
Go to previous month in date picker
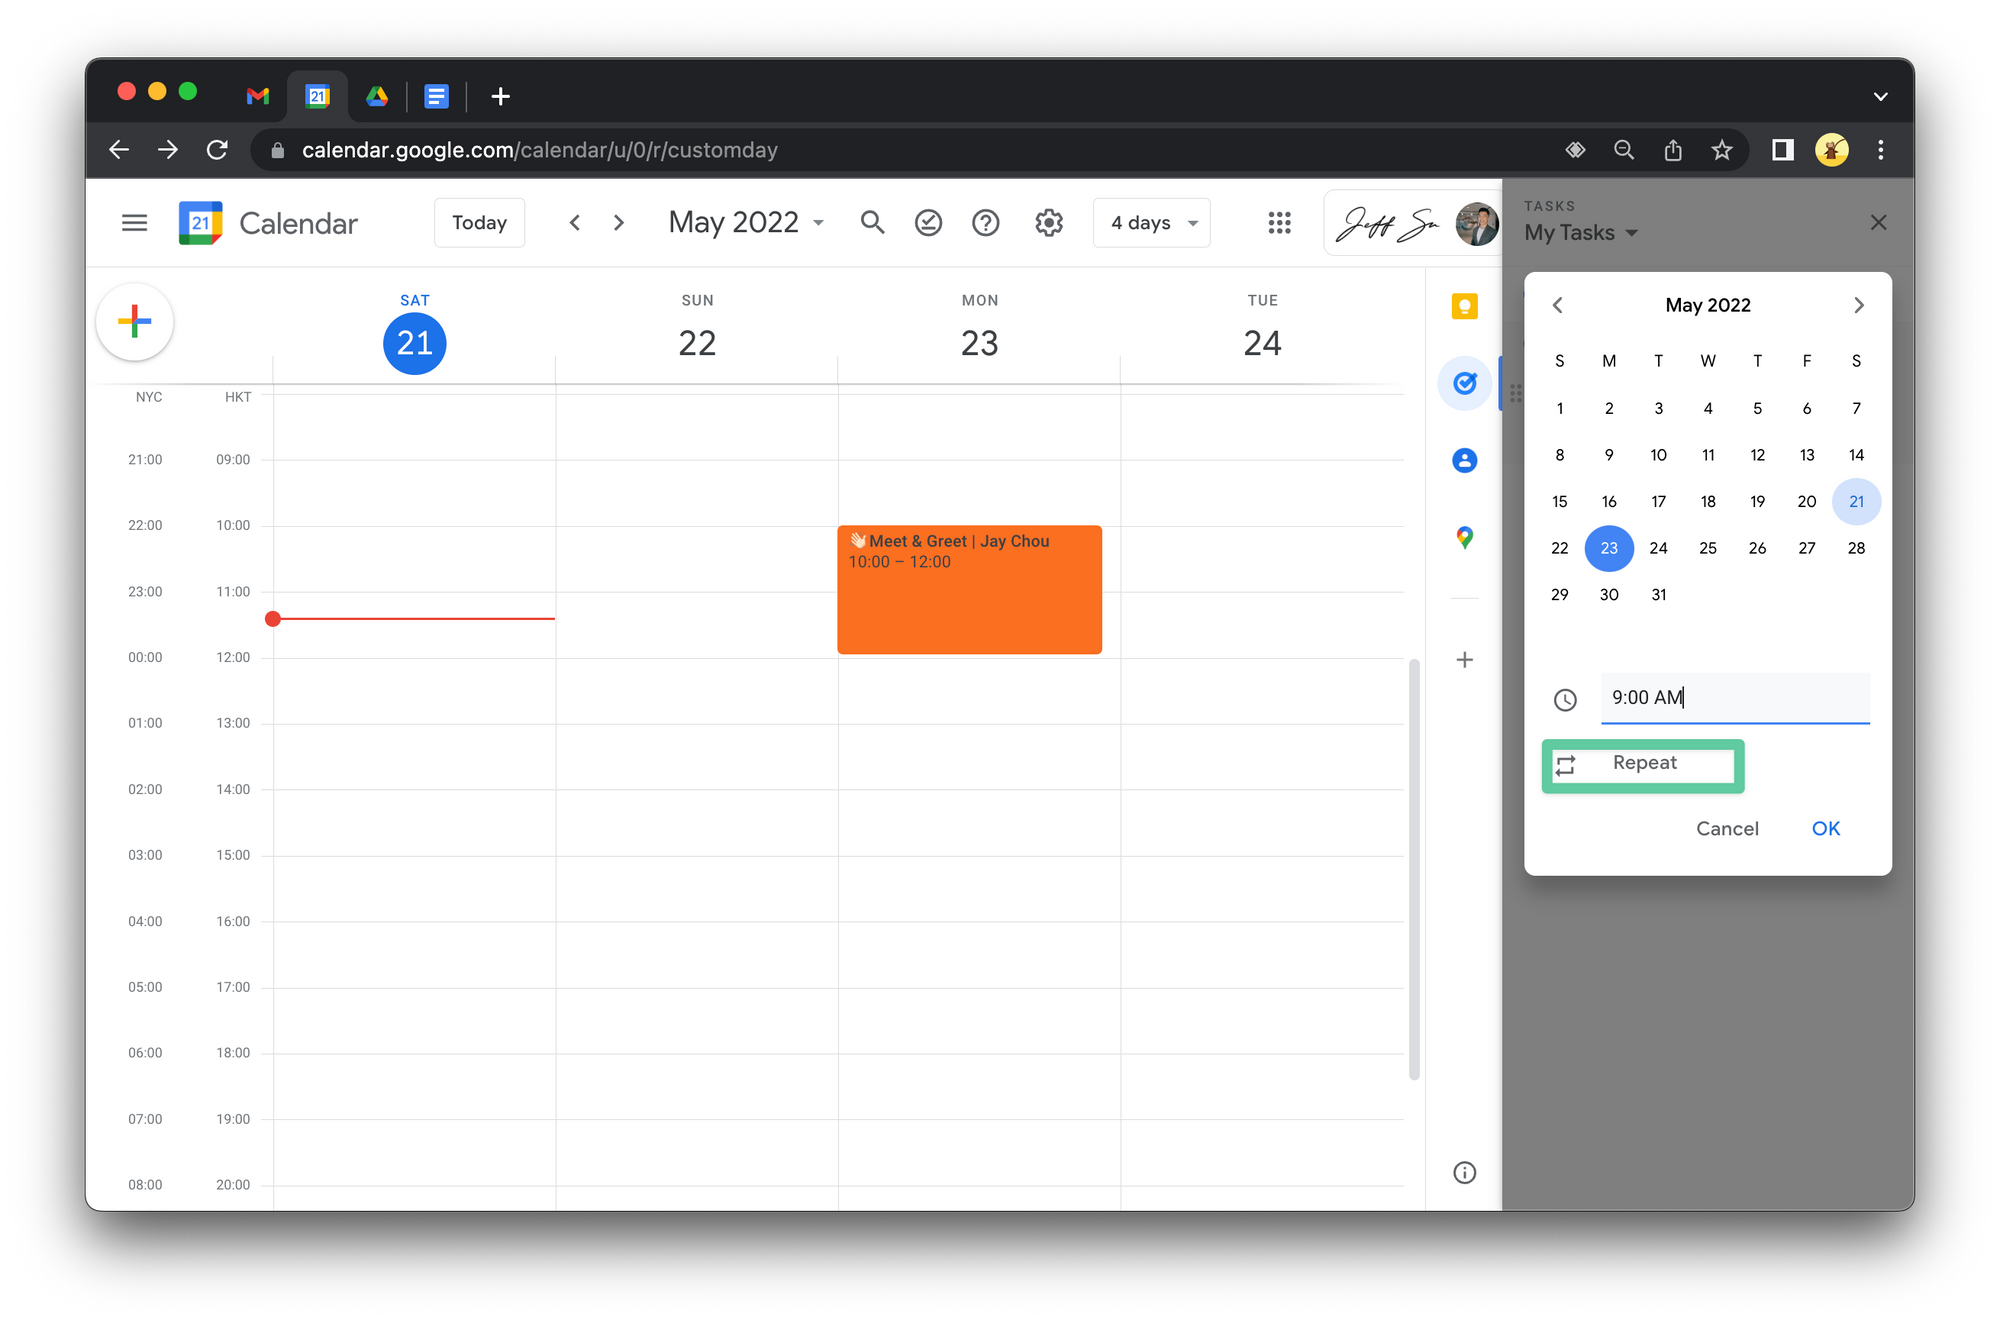click(x=1558, y=305)
